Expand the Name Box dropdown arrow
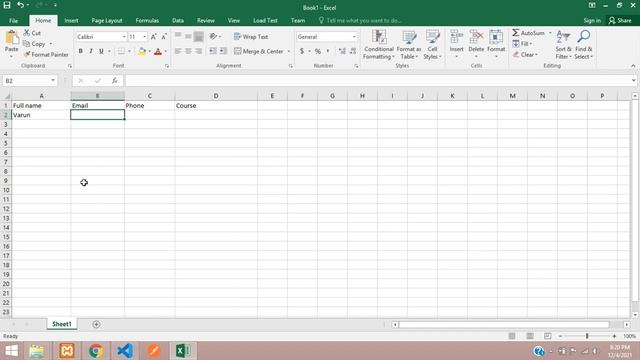 coord(53,80)
